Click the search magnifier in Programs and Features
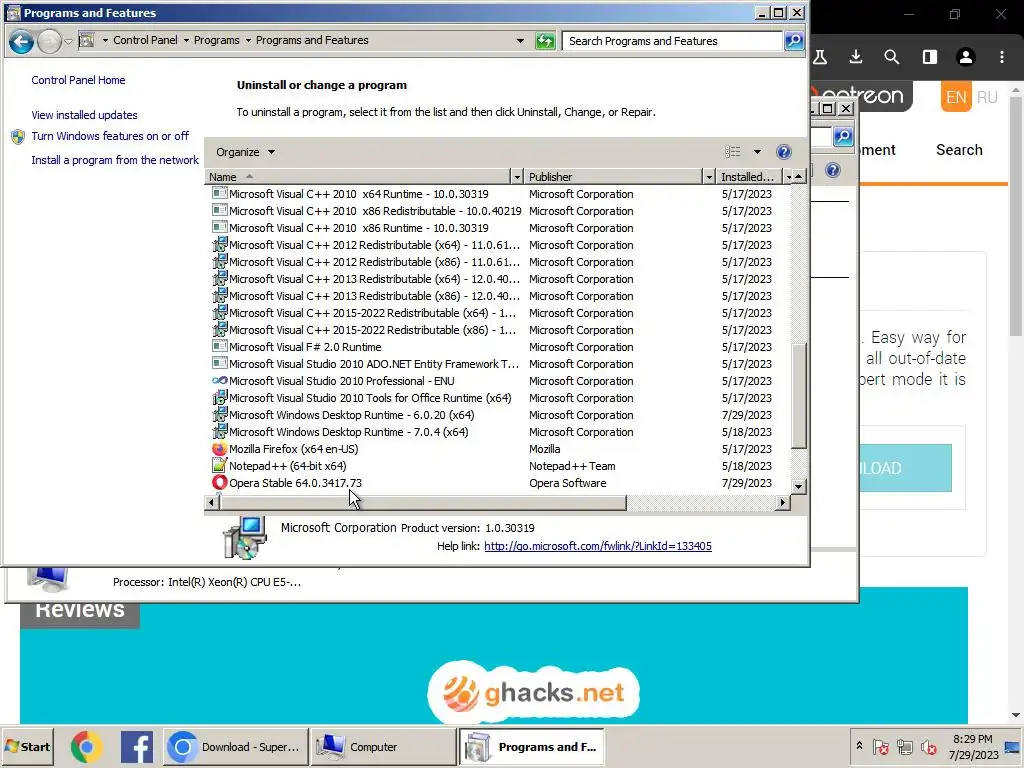 [793, 41]
